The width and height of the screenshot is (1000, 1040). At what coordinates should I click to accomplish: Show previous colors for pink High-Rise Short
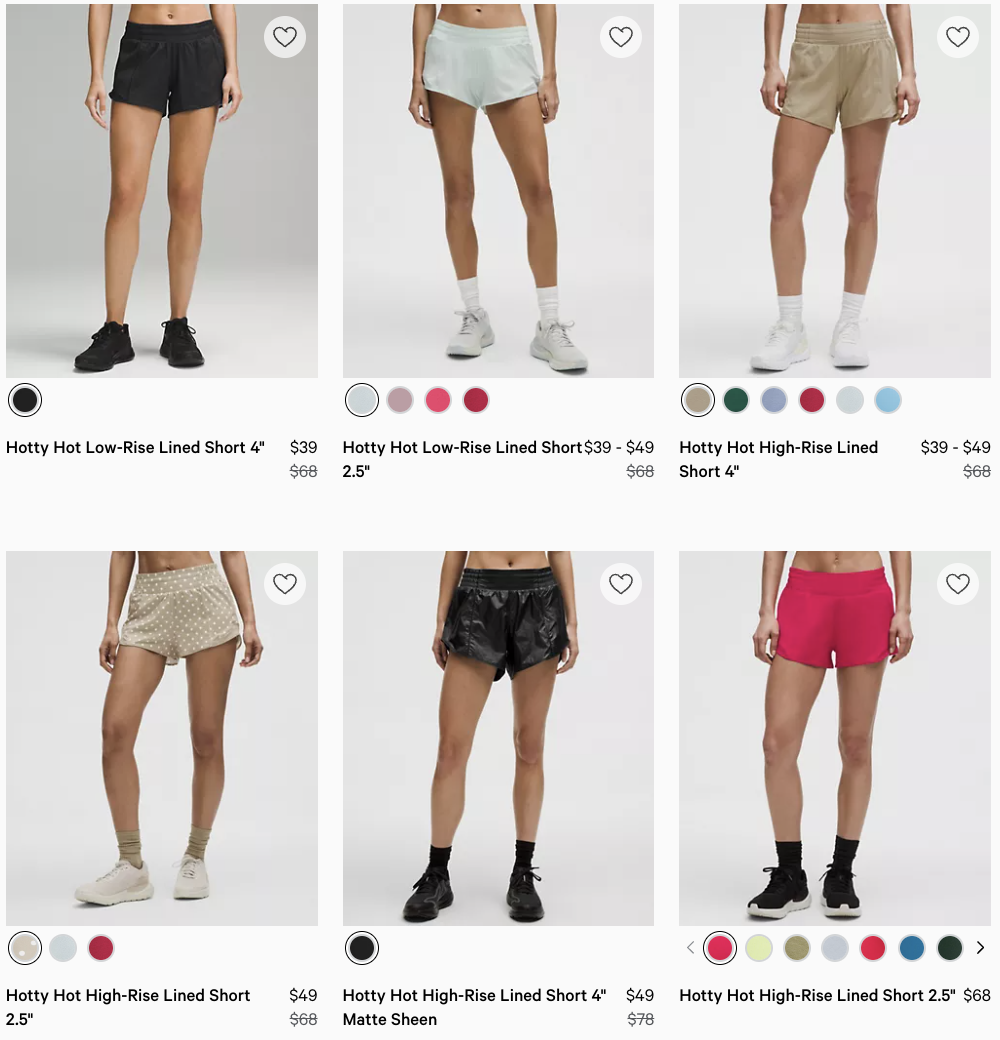click(x=690, y=948)
